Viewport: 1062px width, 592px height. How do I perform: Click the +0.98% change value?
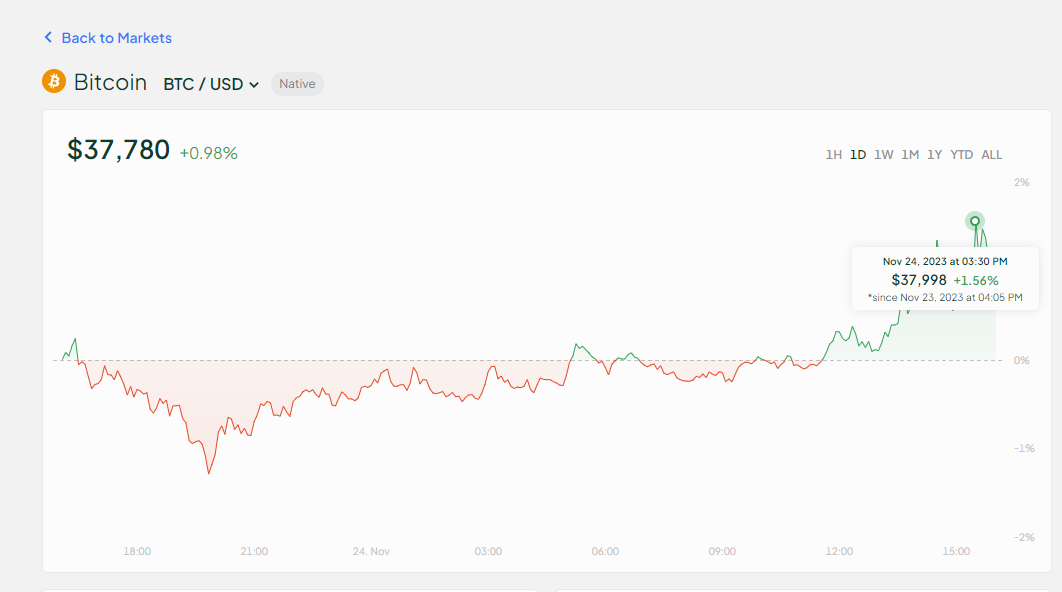coord(209,154)
